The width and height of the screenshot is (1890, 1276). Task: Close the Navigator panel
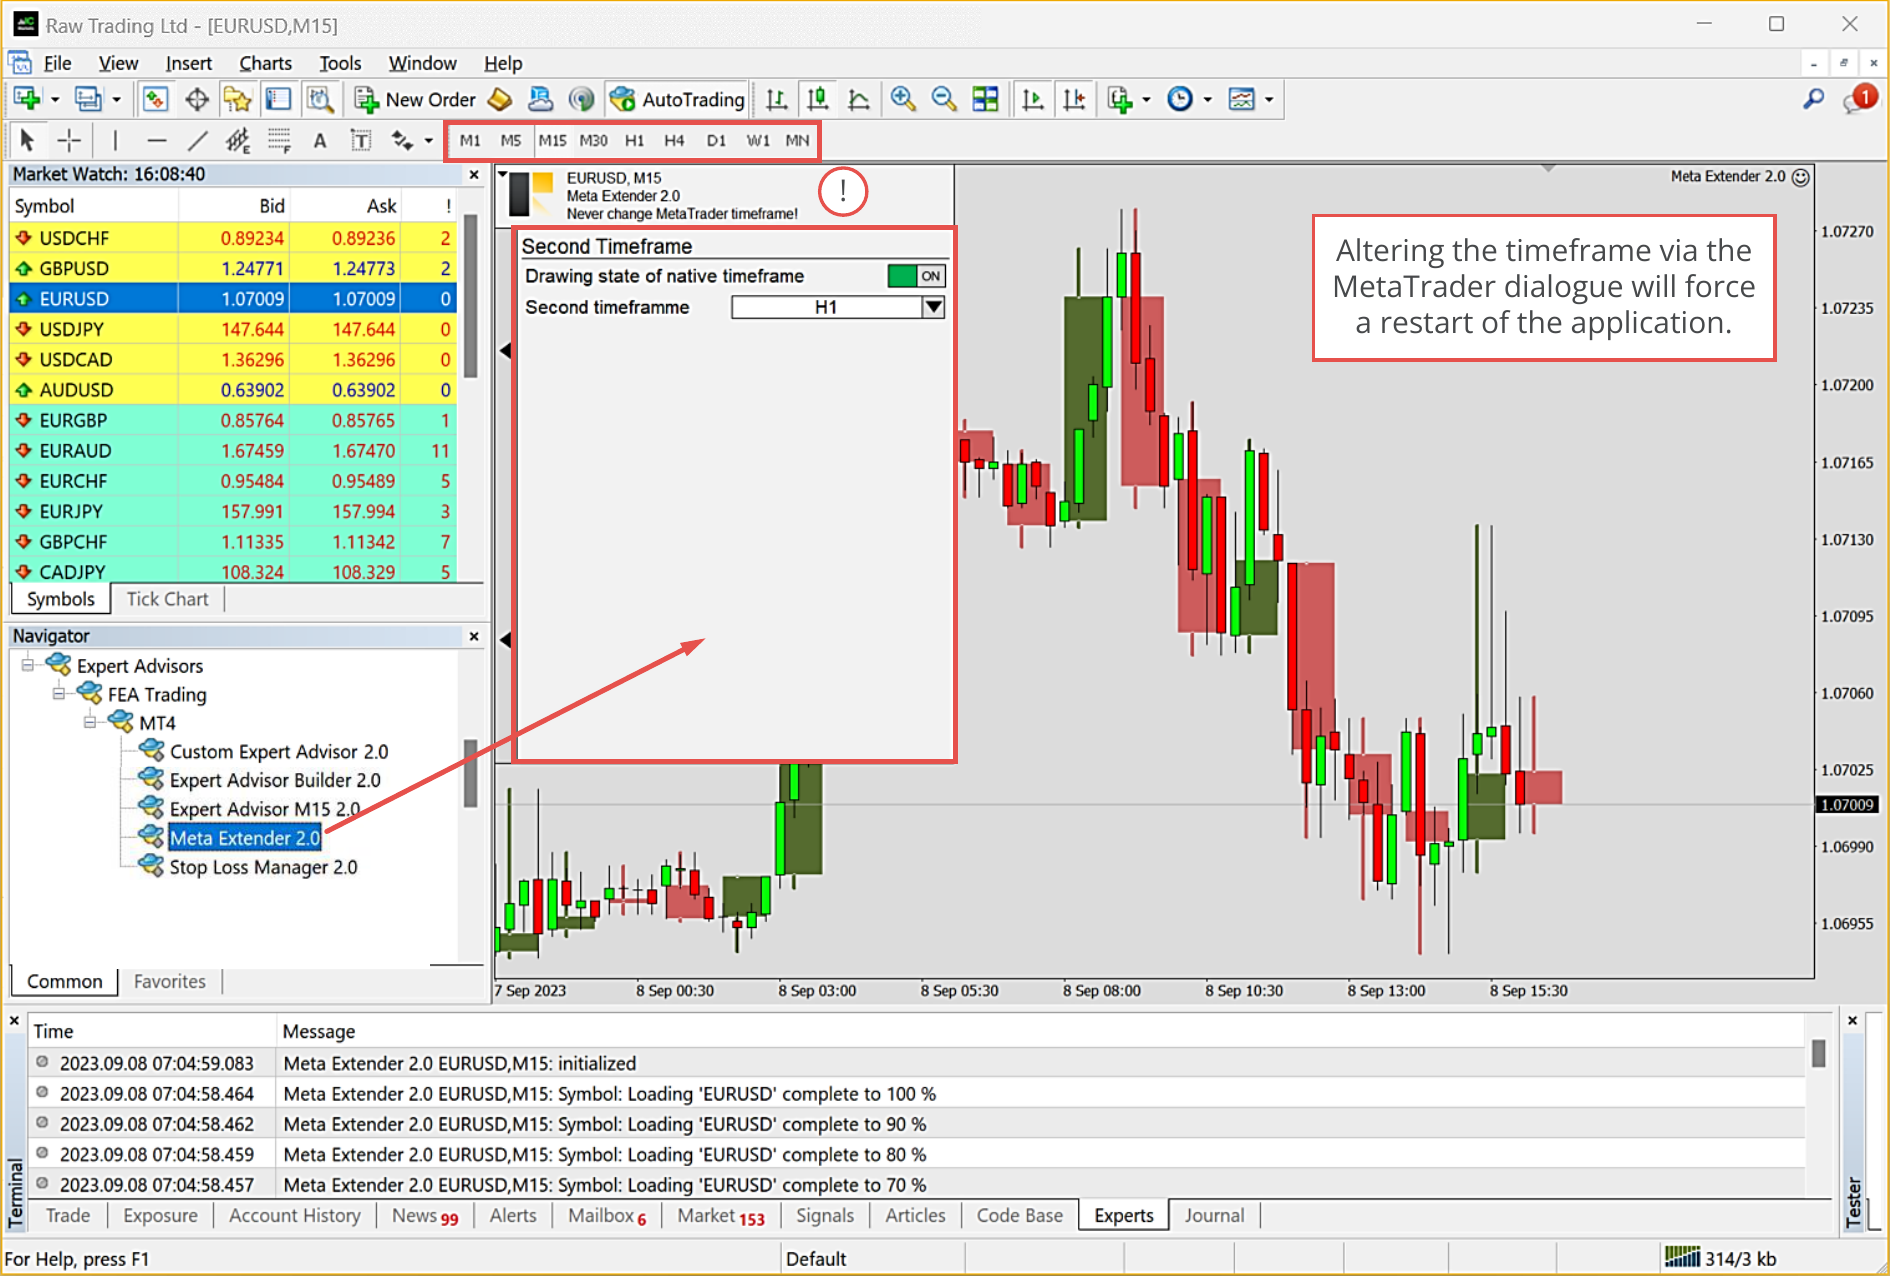(x=474, y=636)
